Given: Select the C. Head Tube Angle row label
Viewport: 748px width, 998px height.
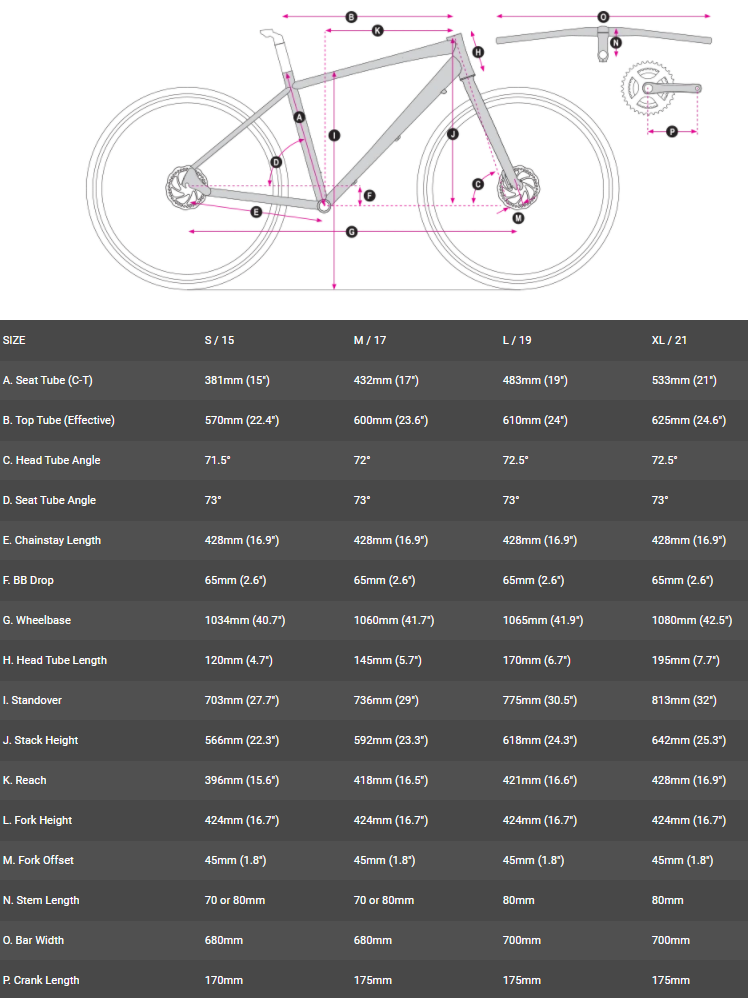Looking at the screenshot, I should tap(52, 460).
